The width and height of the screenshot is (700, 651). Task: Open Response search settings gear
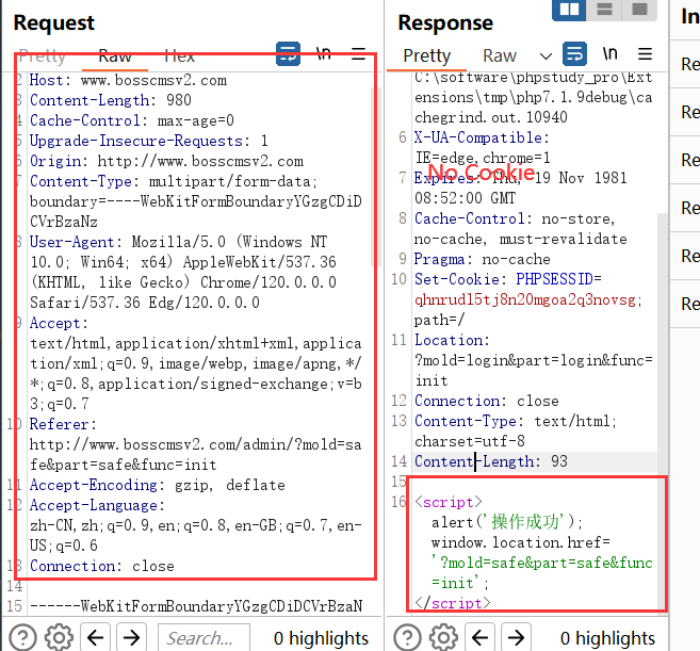[443, 637]
